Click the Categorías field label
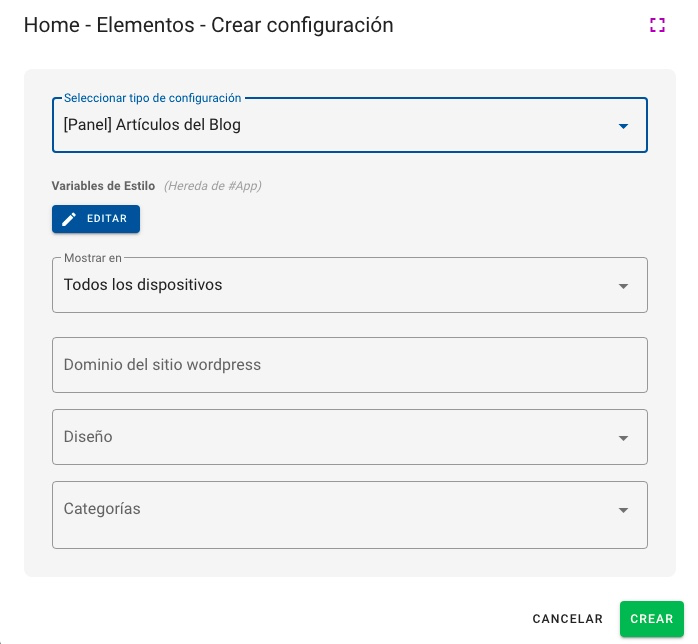The image size is (698, 644). 102,509
